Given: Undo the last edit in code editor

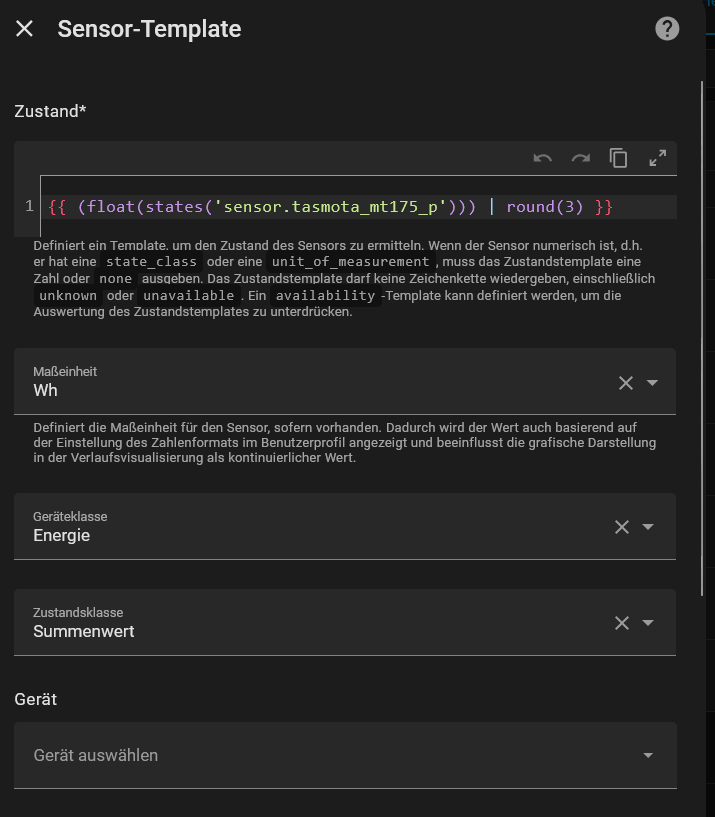Looking at the screenshot, I should click(x=543, y=158).
